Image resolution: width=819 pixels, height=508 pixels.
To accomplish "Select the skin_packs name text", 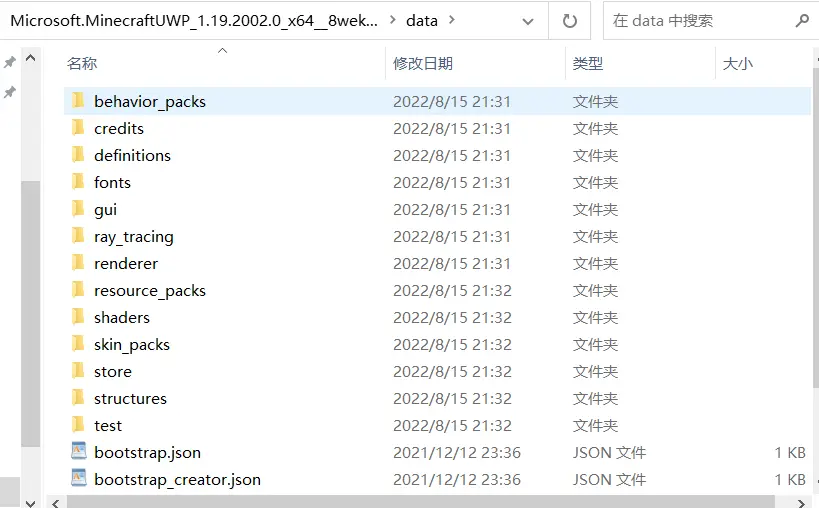I will coord(132,345).
